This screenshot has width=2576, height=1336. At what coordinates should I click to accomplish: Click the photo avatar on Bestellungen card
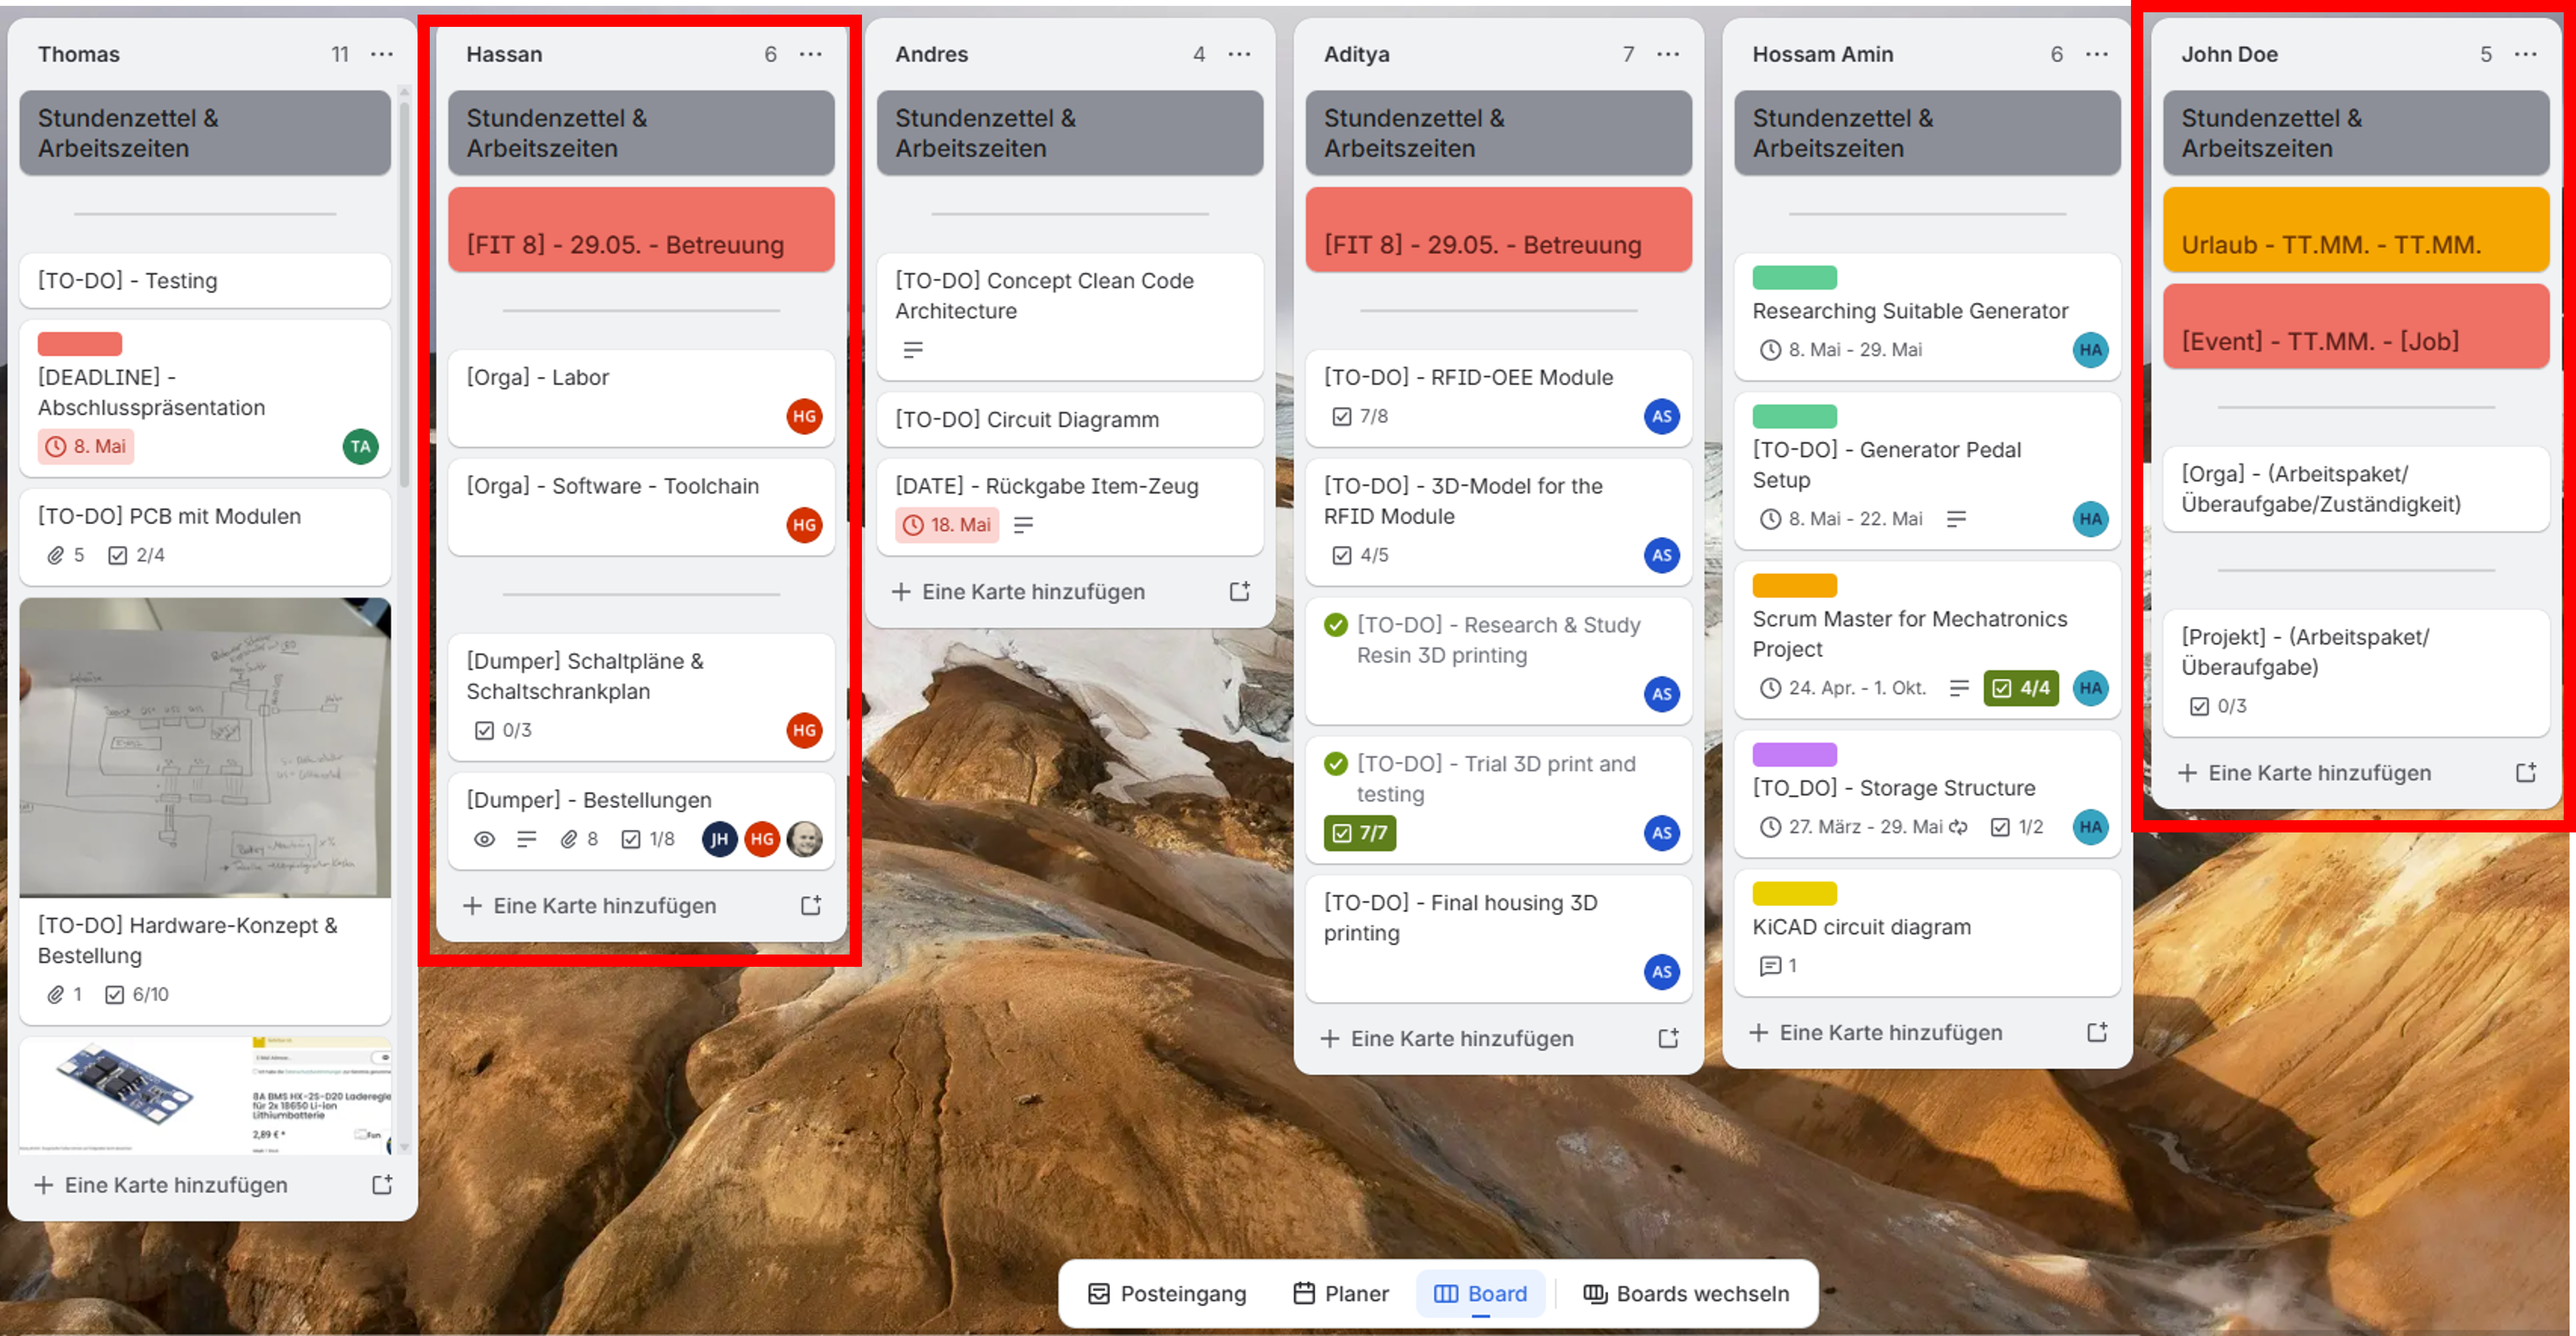pyautogui.click(x=804, y=840)
